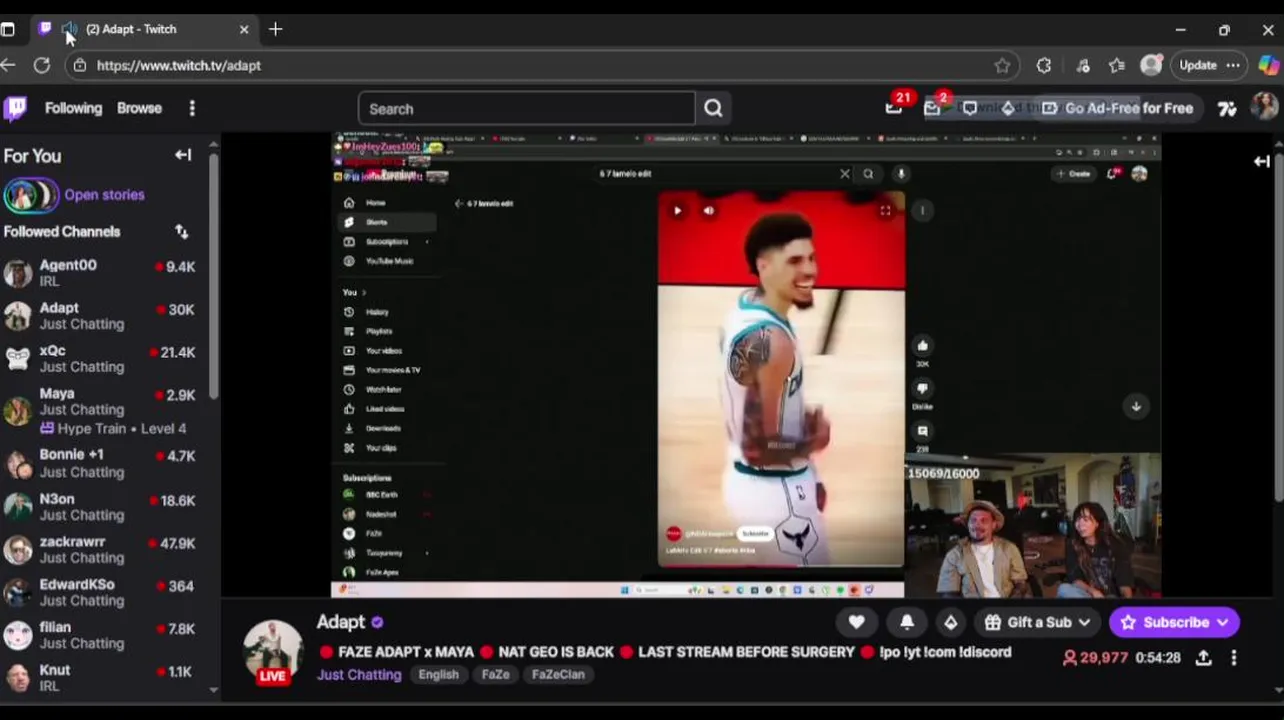This screenshot has width=1284, height=720.
Task: Open the Browse tab
Action: click(139, 108)
